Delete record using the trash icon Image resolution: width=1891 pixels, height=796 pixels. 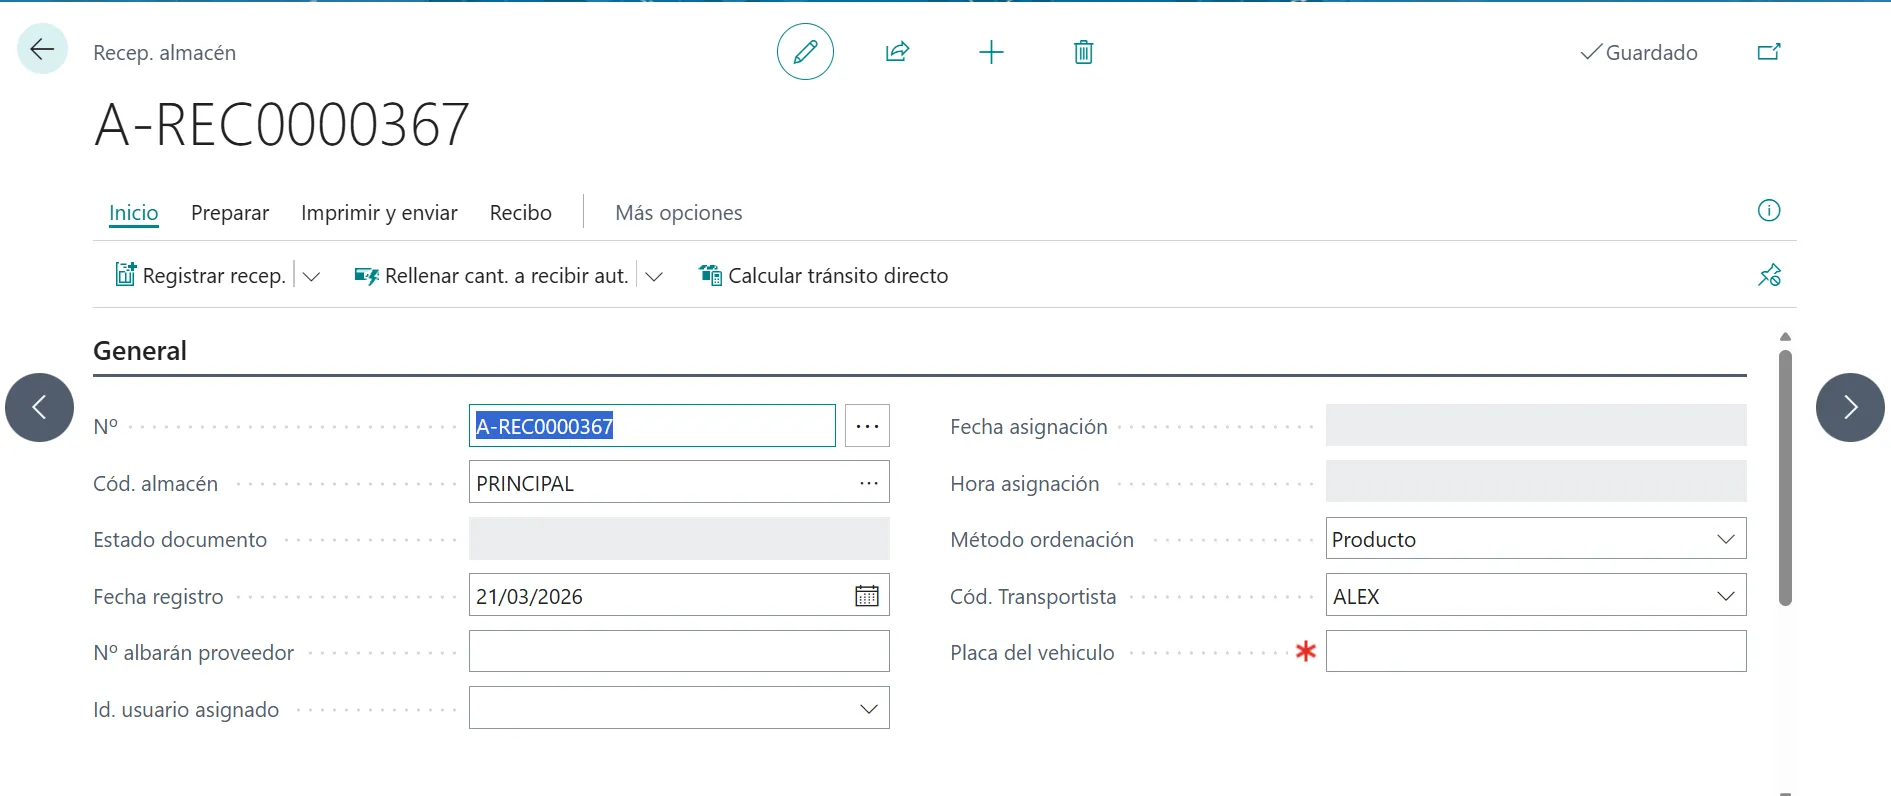[x=1083, y=52]
